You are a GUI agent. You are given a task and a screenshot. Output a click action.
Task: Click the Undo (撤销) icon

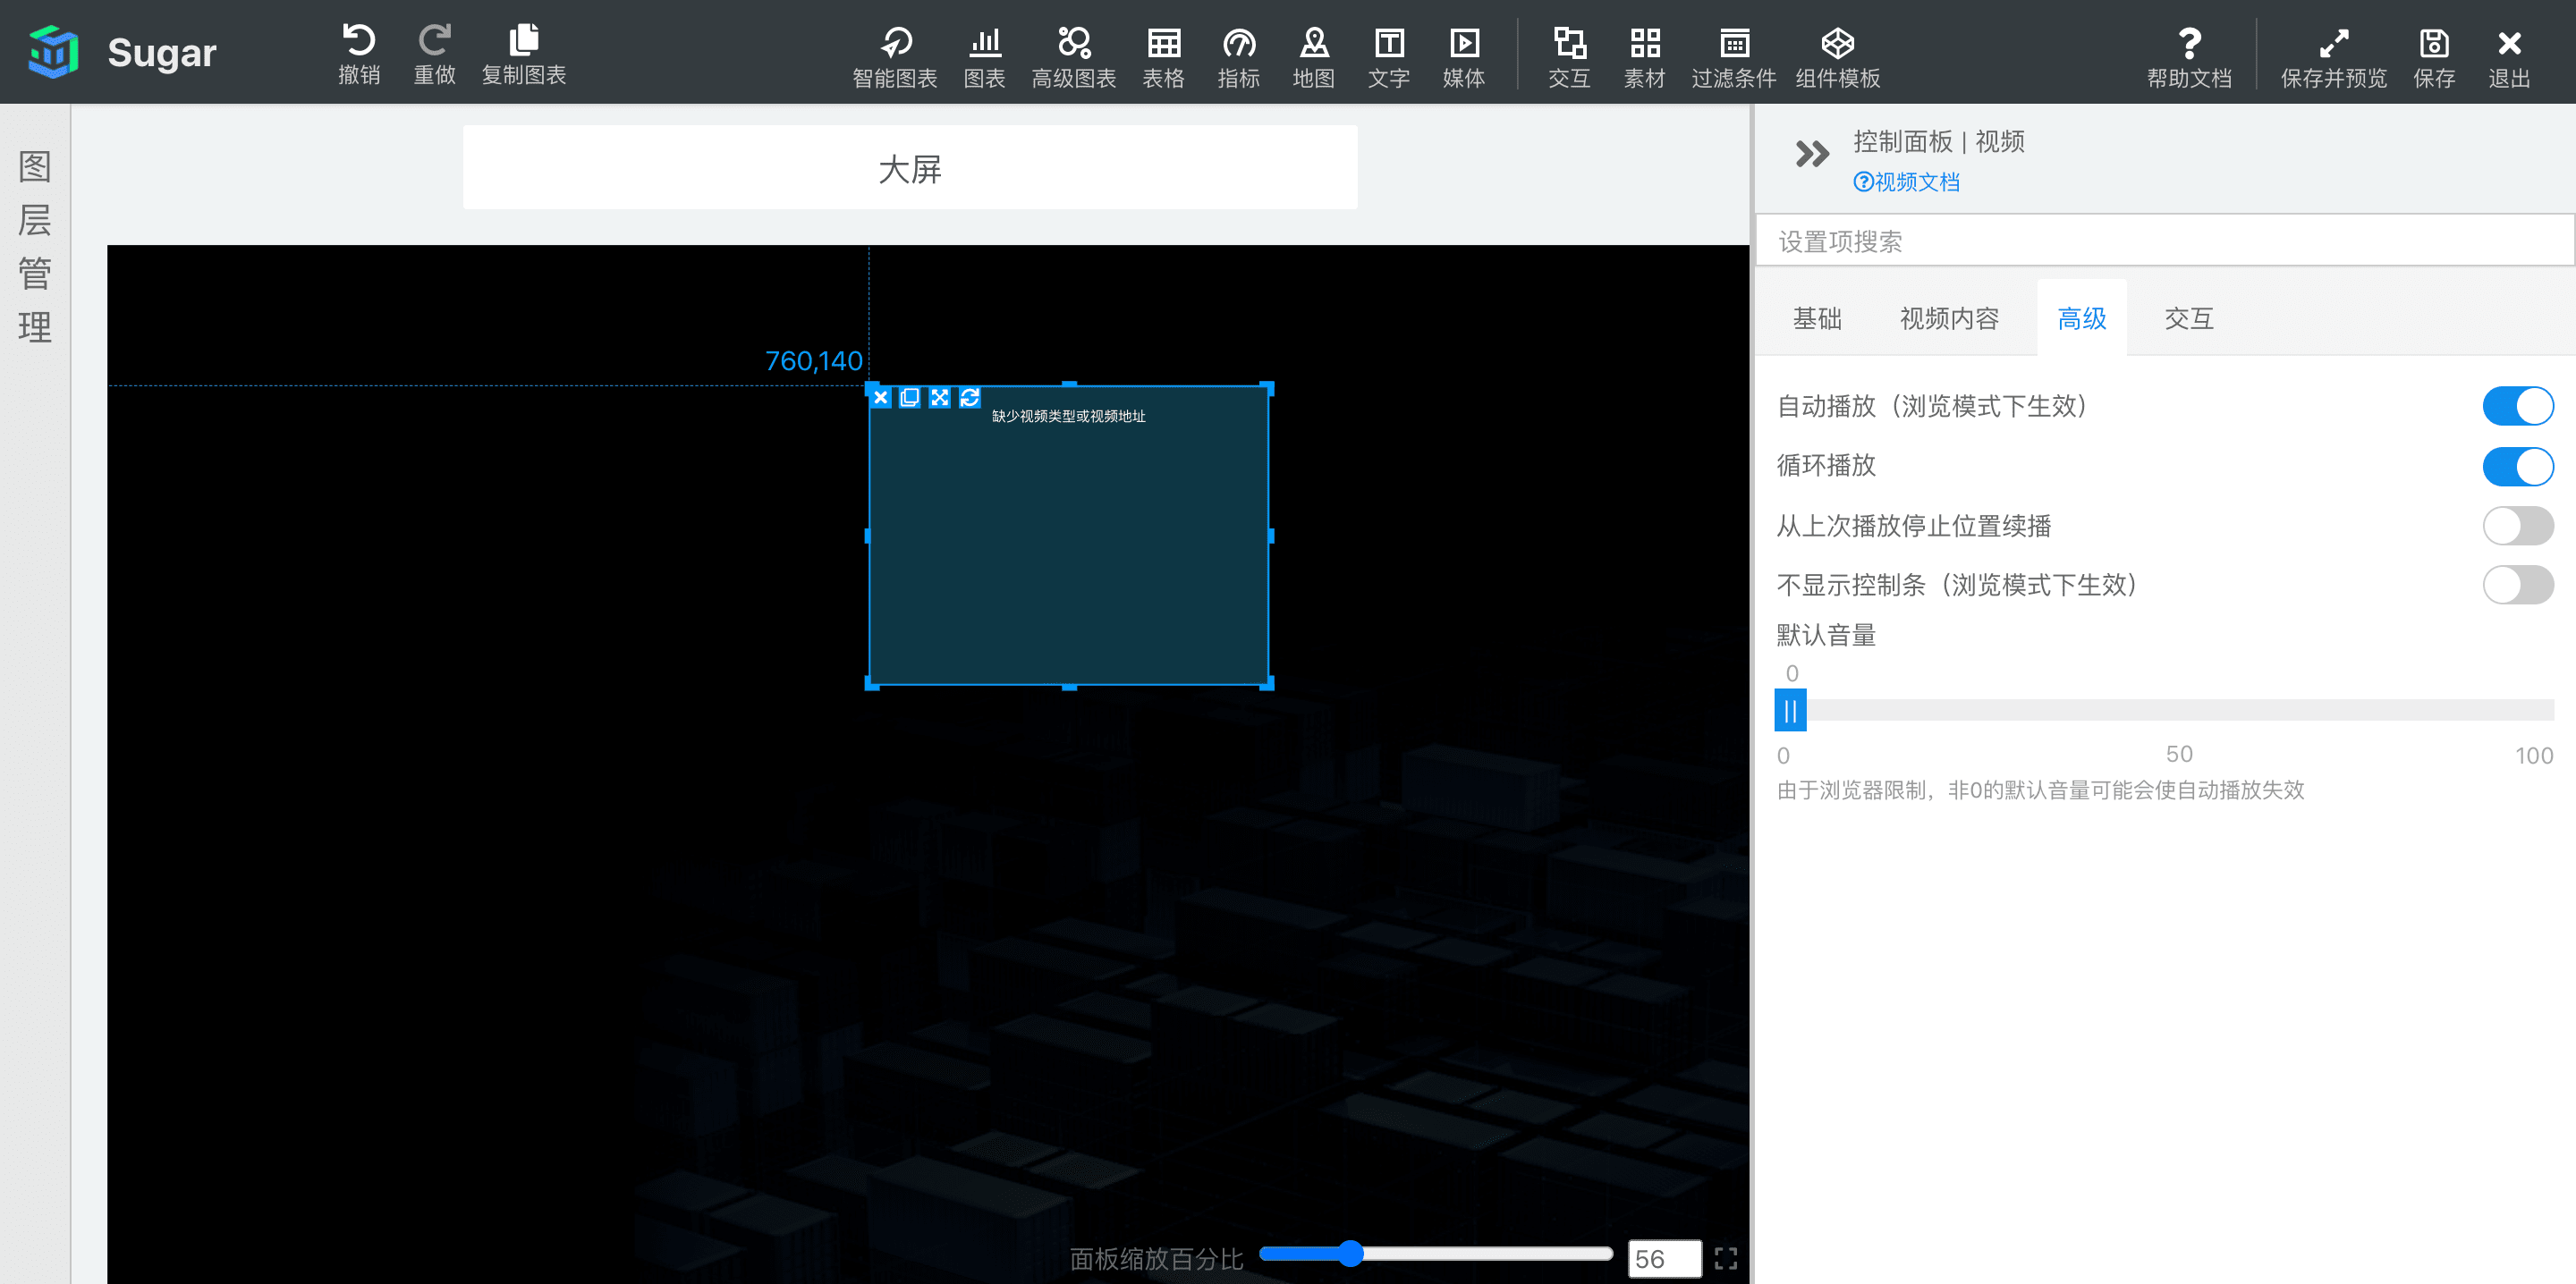point(358,42)
